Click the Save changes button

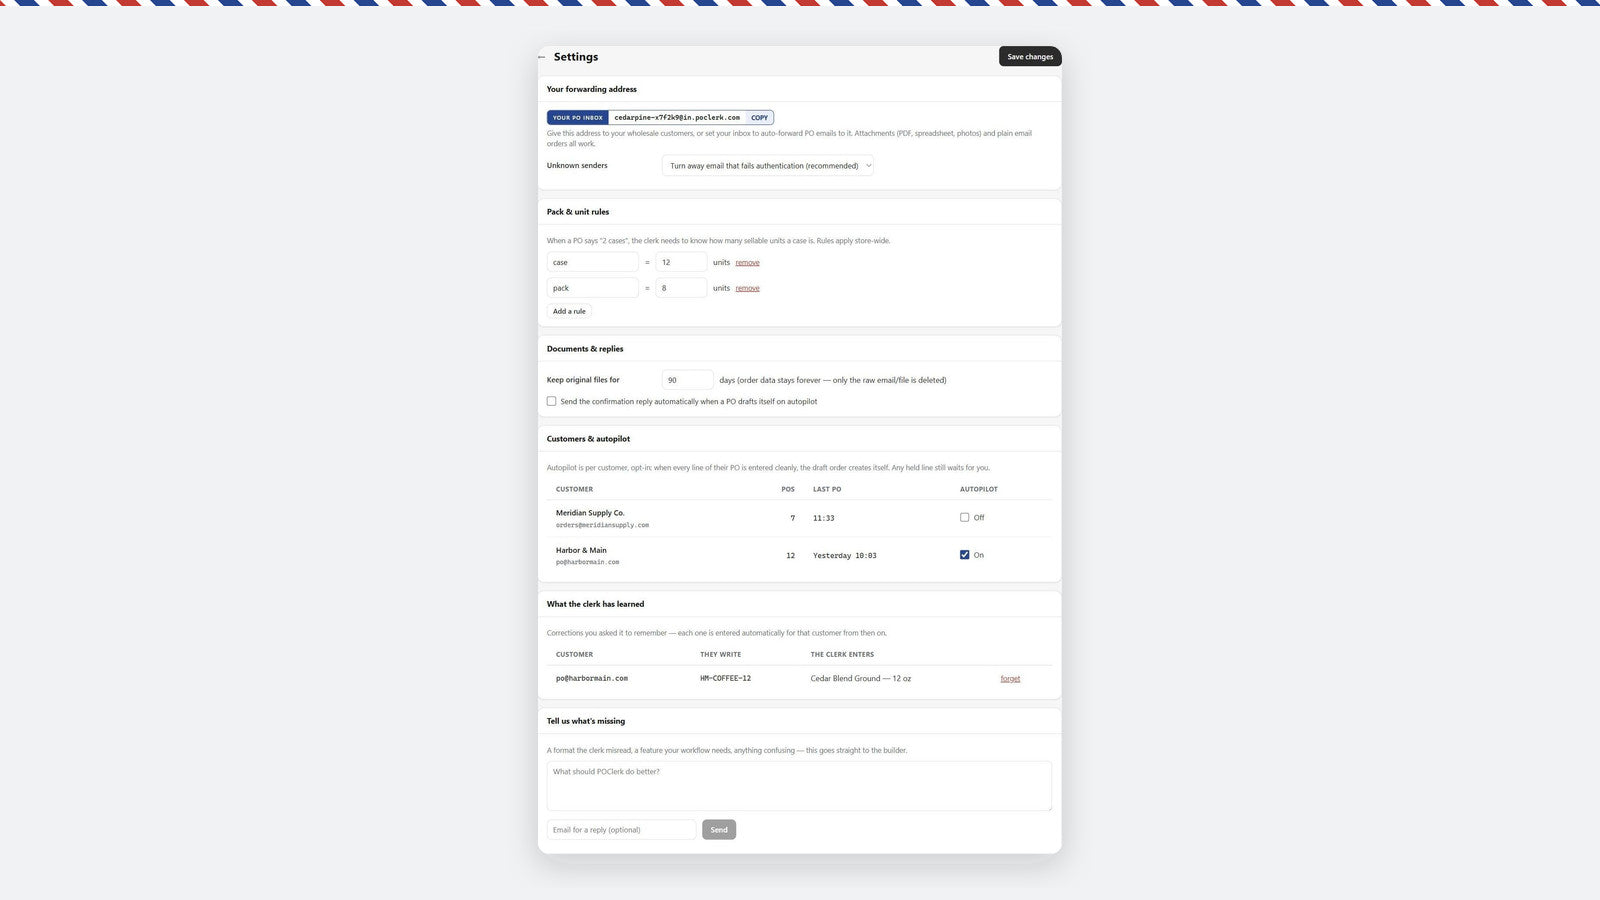click(x=1030, y=57)
